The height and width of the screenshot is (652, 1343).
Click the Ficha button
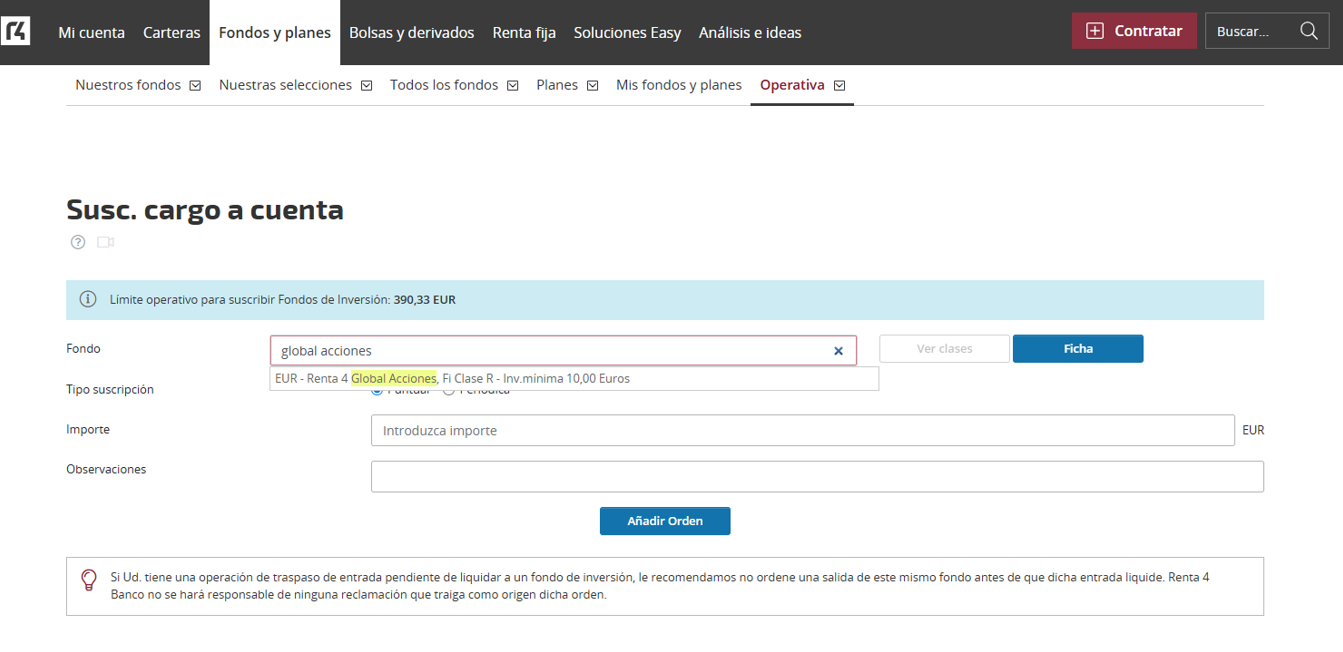point(1078,349)
